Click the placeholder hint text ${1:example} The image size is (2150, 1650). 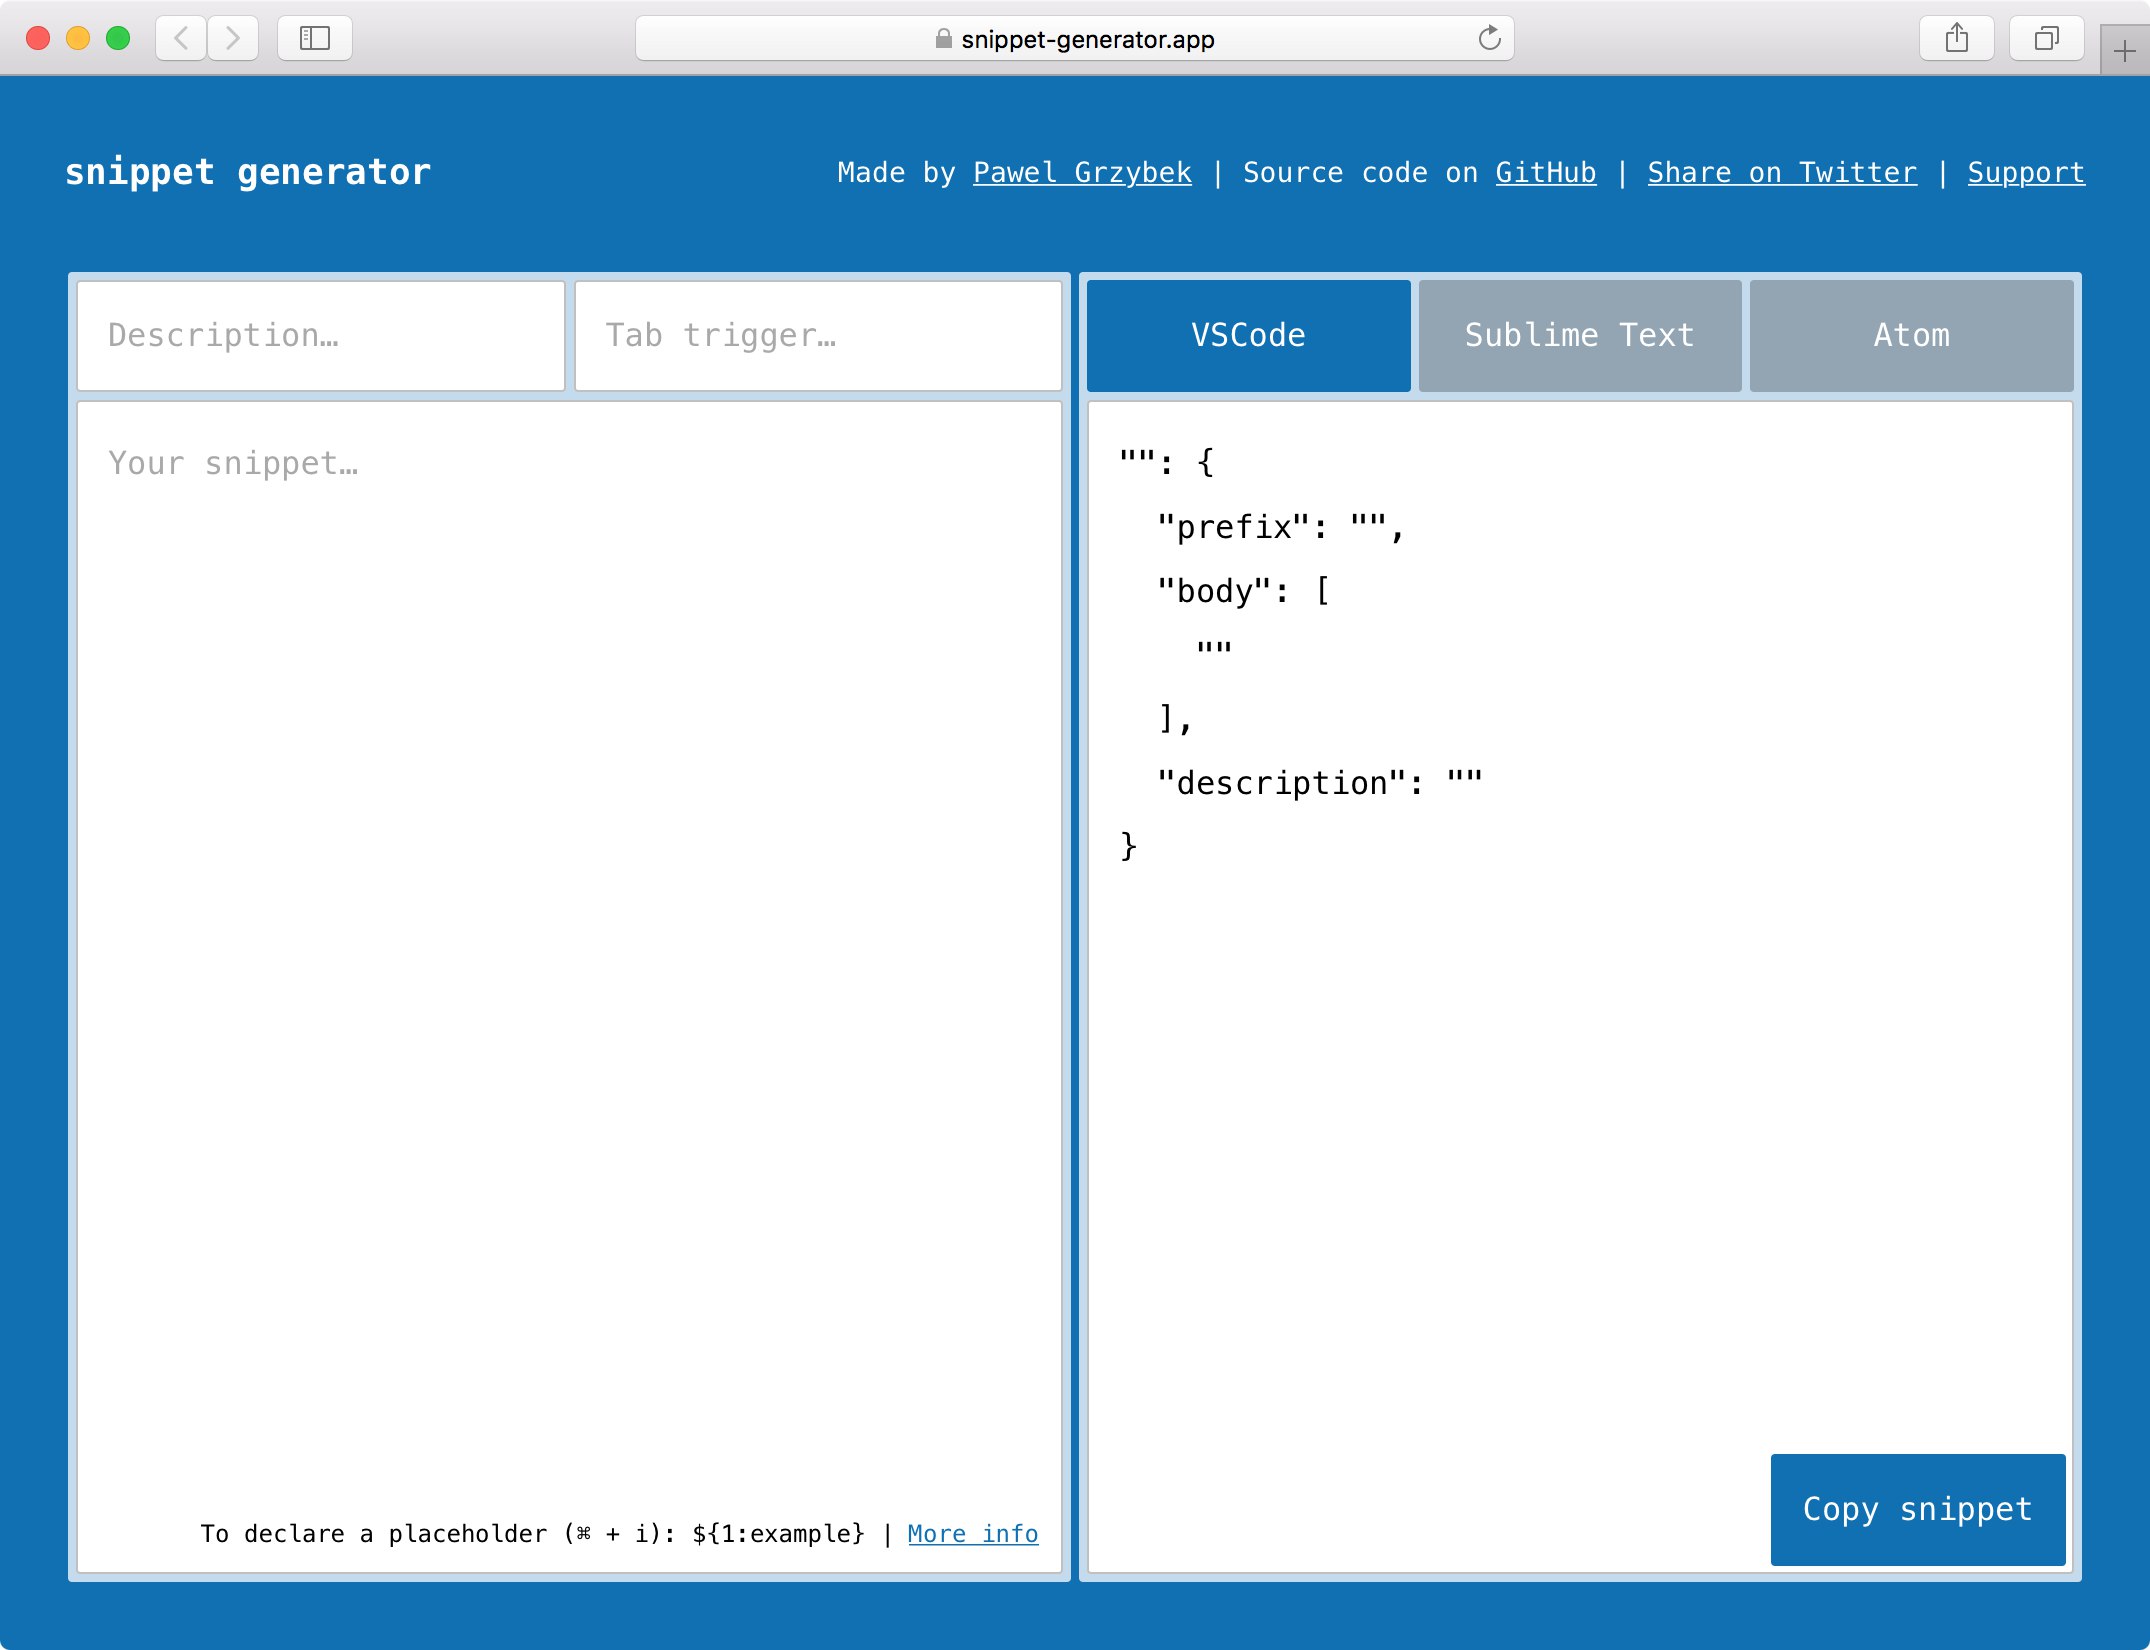click(778, 1533)
